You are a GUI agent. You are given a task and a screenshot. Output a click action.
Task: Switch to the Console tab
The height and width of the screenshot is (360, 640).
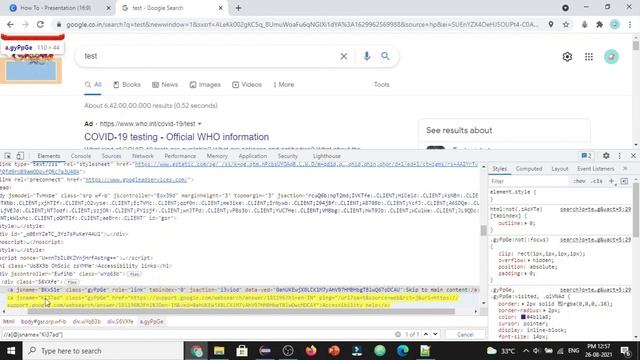click(81, 156)
